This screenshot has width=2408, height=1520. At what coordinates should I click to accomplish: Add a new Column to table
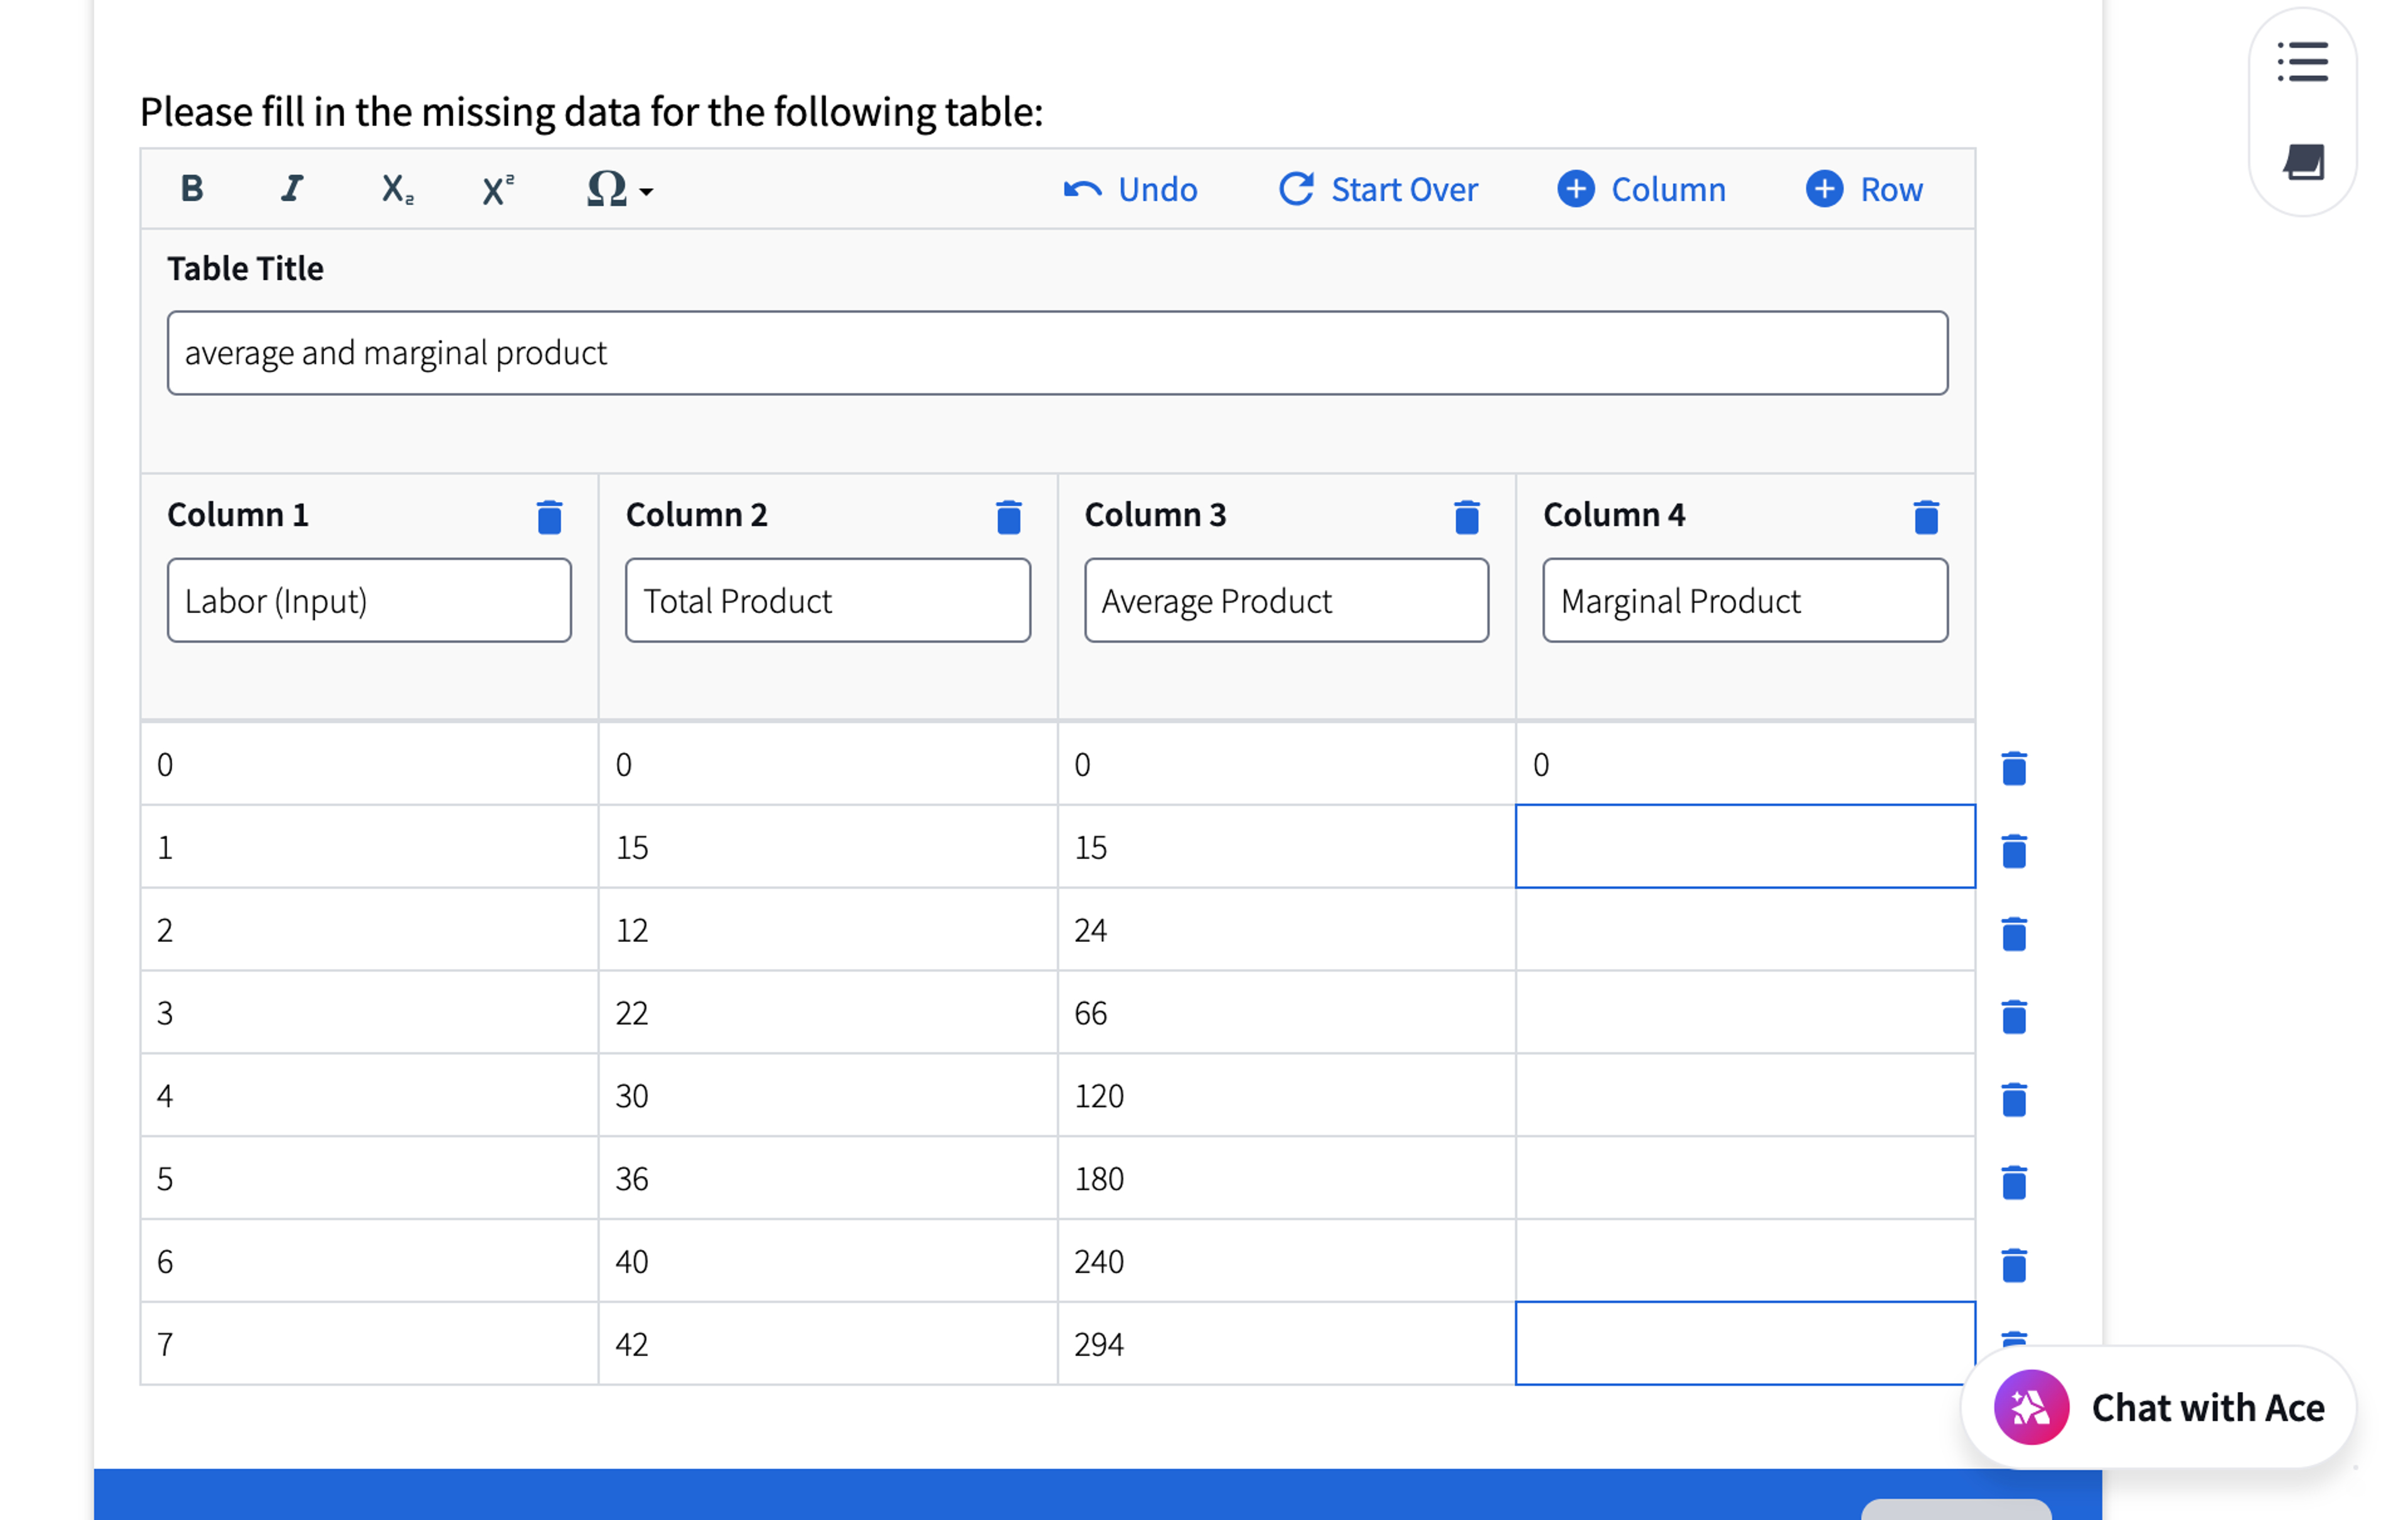pos(1641,189)
